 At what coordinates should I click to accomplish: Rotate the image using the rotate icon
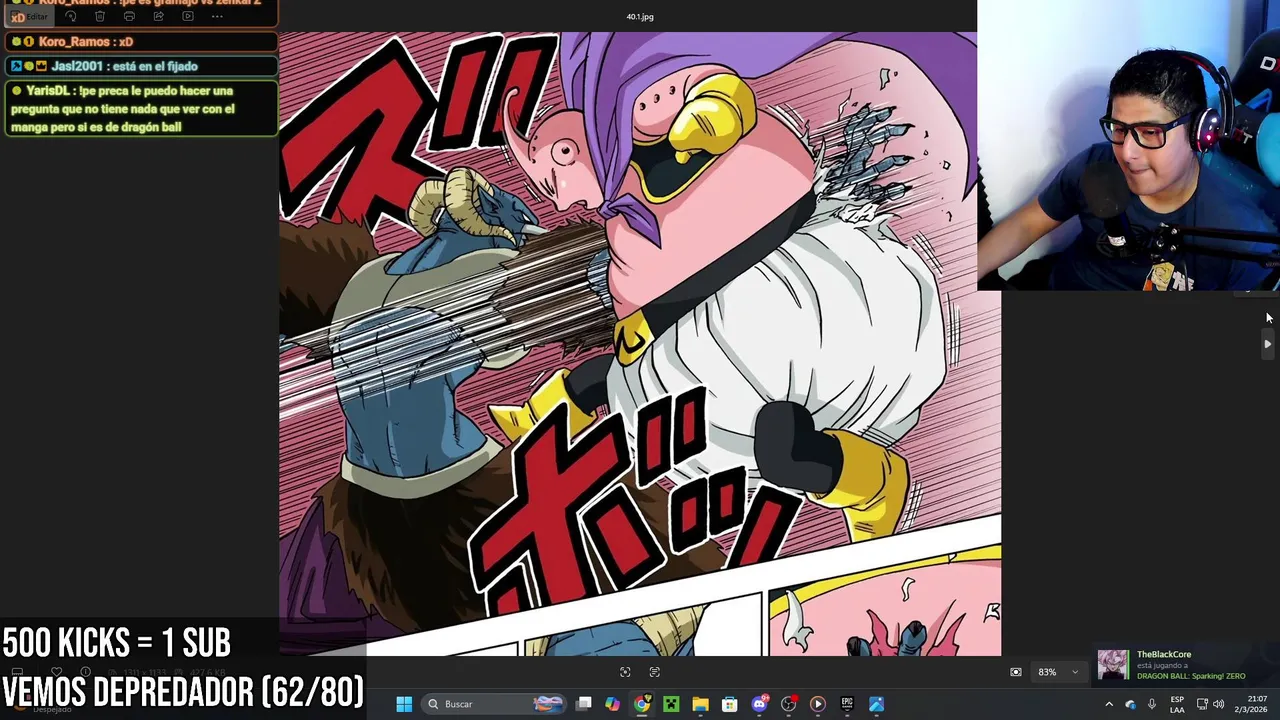click(x=71, y=17)
